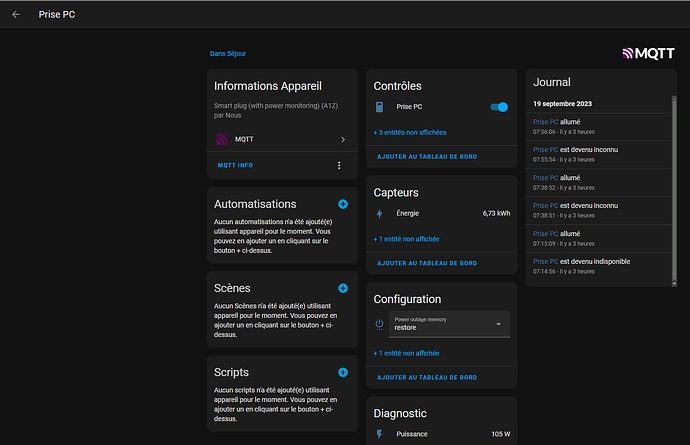The height and width of the screenshot is (445, 690).
Task: Open Prise PC link in 07:38:52 journal entry
Action: tap(546, 178)
